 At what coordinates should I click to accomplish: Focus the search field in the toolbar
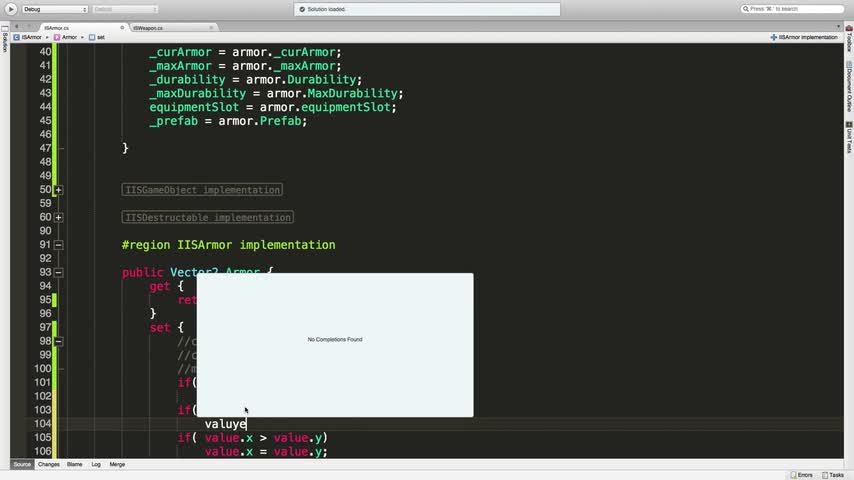[x=792, y=9]
